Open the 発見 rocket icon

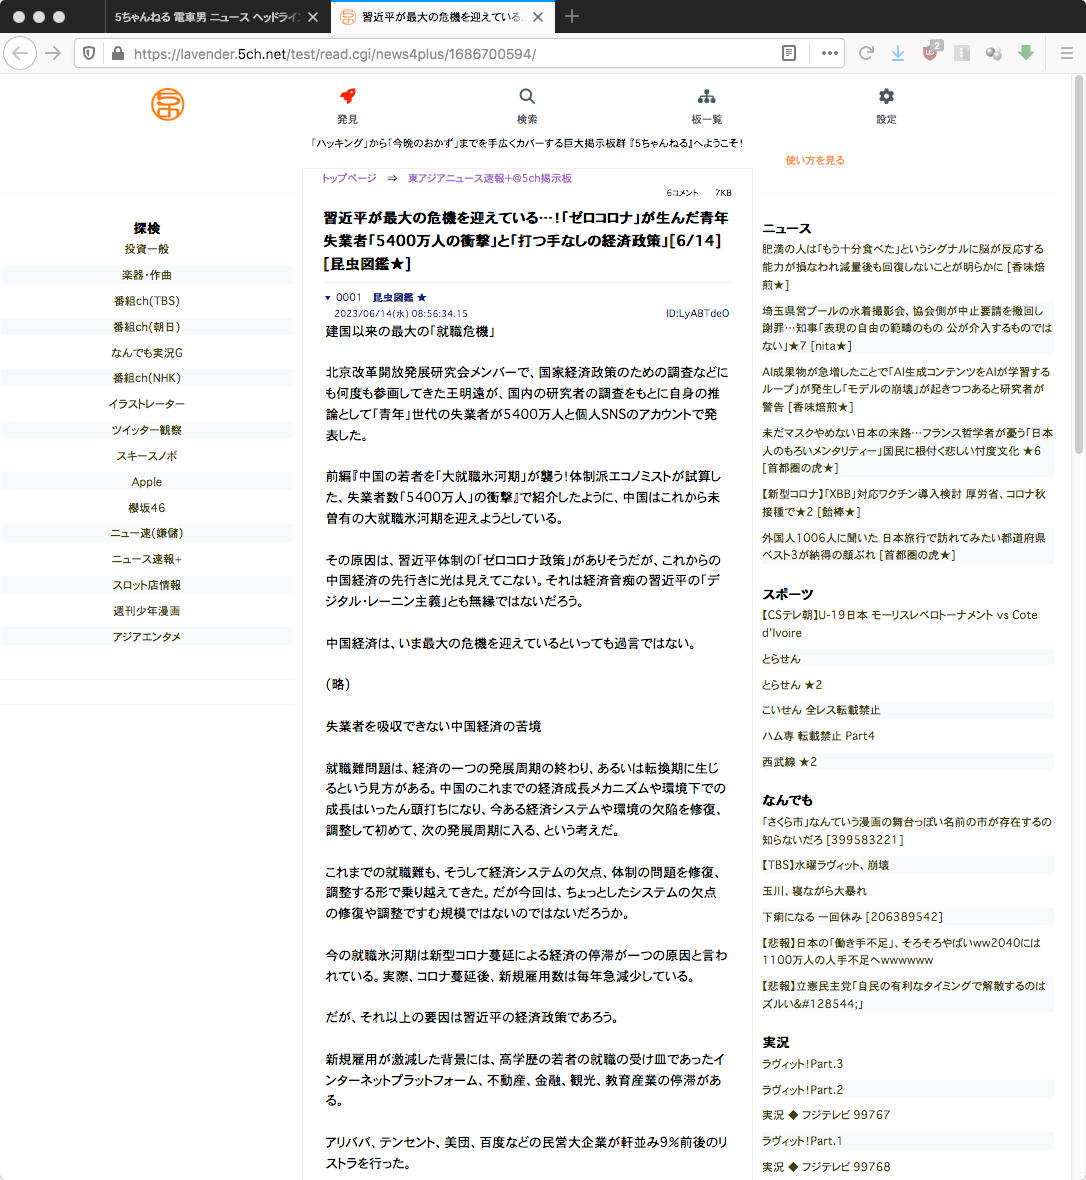[347, 96]
